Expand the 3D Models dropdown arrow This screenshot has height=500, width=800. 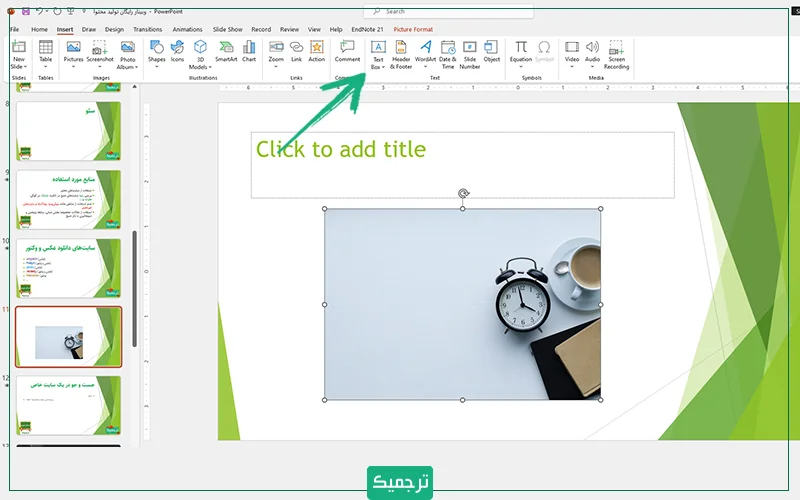coord(210,67)
